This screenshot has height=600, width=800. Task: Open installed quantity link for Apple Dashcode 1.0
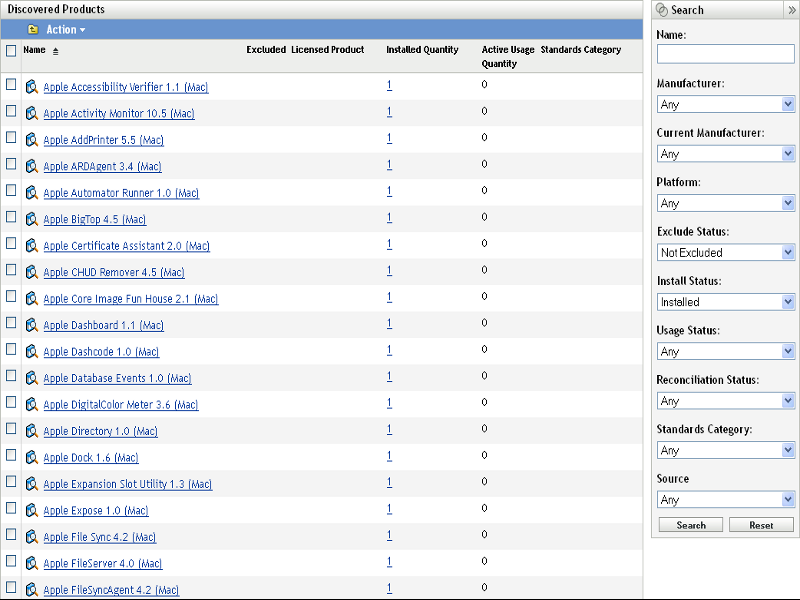pos(389,350)
